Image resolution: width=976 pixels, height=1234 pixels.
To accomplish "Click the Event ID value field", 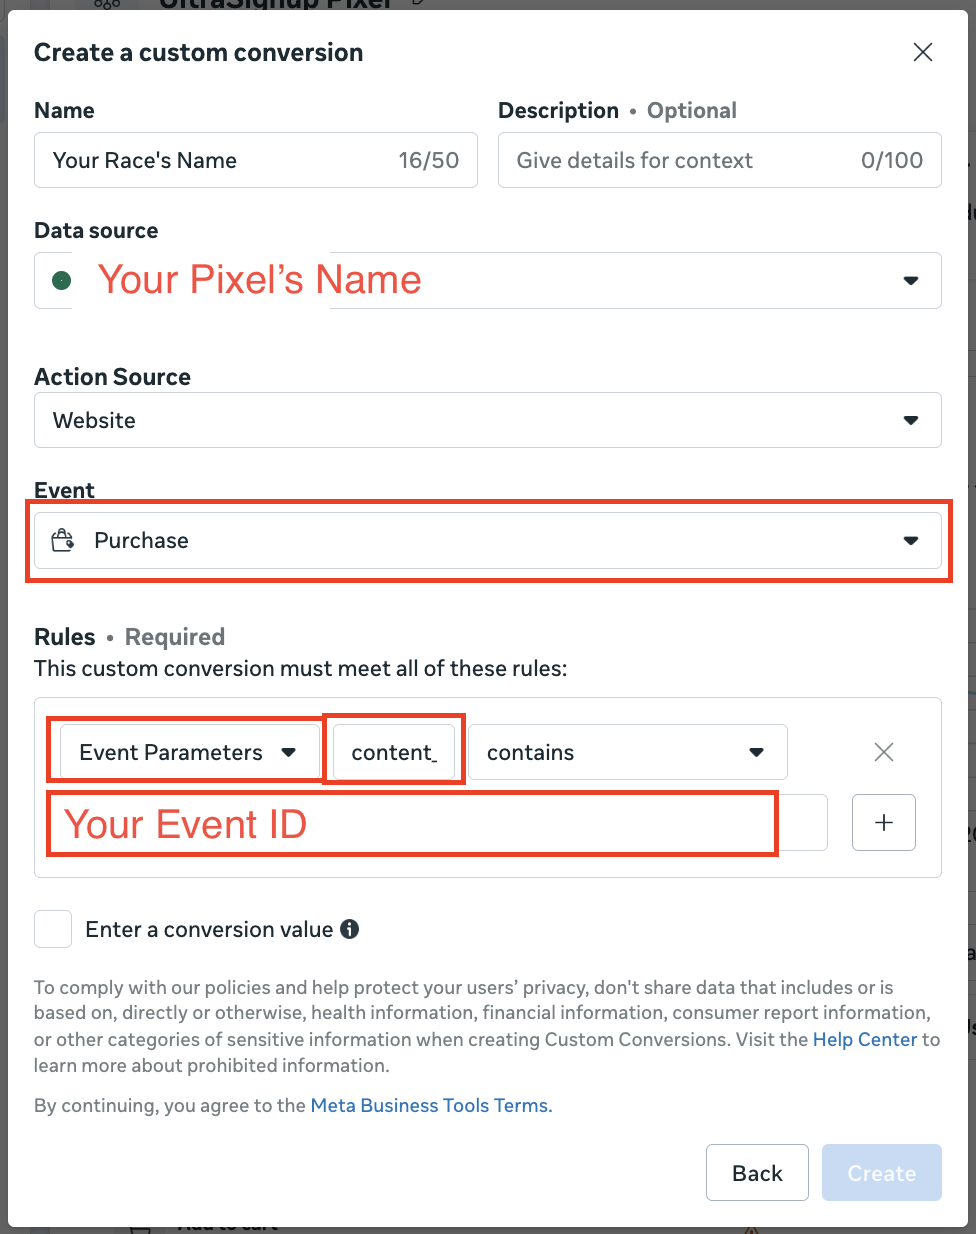I will point(438,823).
